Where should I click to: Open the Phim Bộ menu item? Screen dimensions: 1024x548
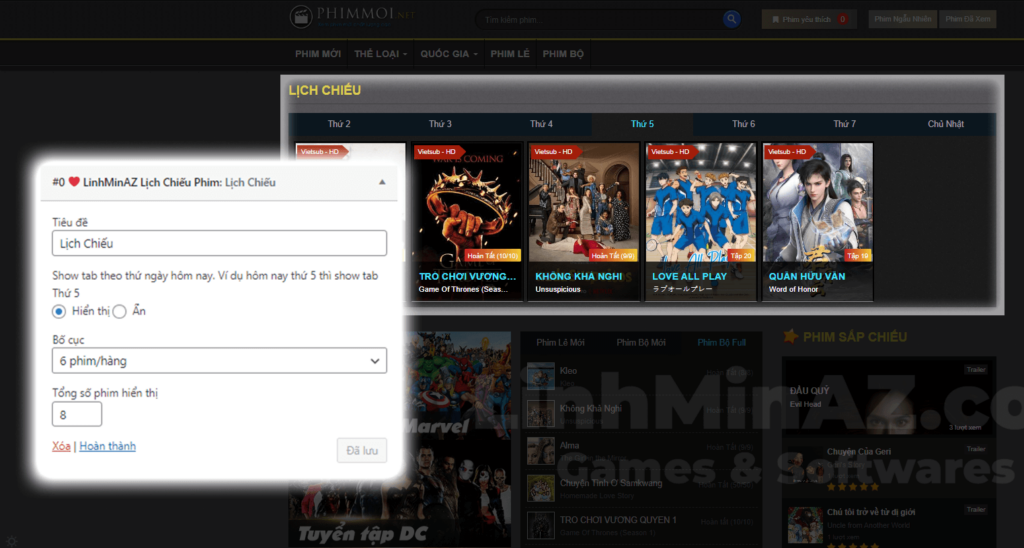[563, 54]
